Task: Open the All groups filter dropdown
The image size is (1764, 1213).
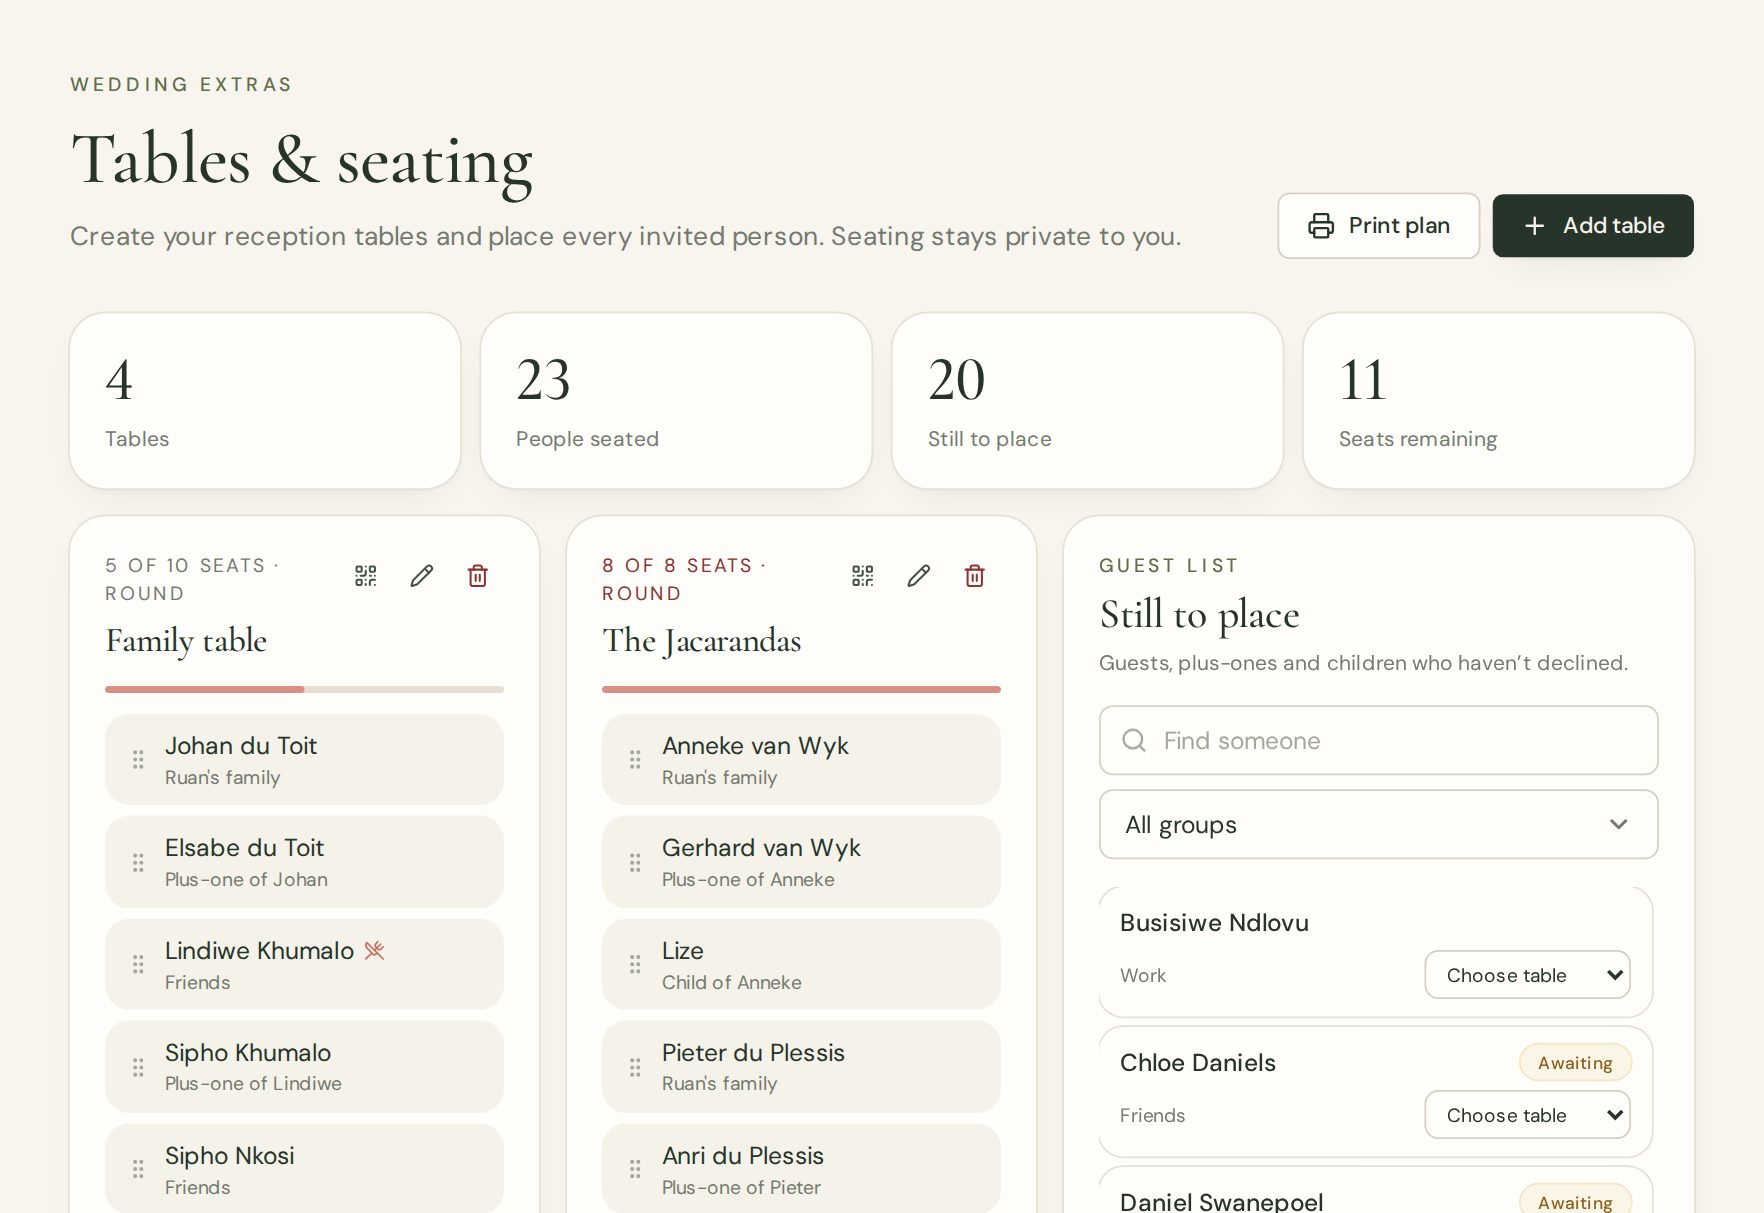Action: (x=1379, y=824)
